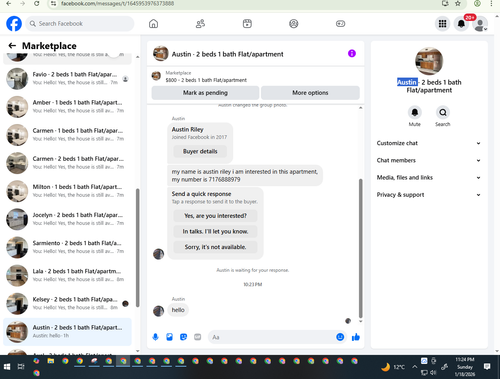Open the Amber 1 beds conversation
Viewport: 500px width, 379px height.
pyautogui.click(x=67, y=107)
